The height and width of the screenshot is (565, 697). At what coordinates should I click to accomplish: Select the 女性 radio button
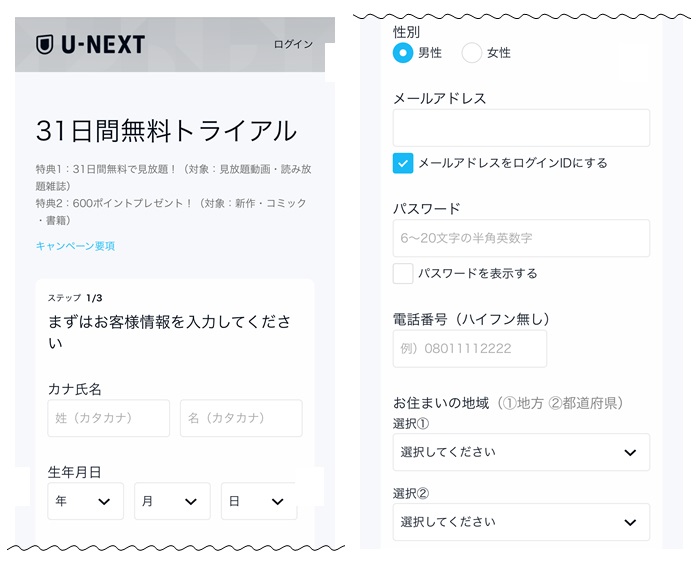click(472, 53)
